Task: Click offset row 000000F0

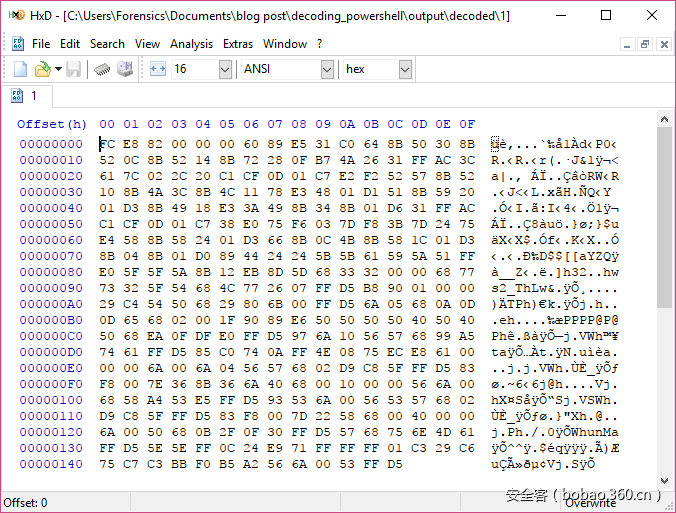Action: [x=51, y=384]
